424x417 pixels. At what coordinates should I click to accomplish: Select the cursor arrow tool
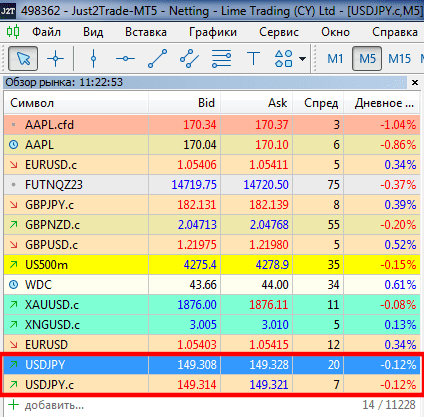pyautogui.click(x=23, y=59)
